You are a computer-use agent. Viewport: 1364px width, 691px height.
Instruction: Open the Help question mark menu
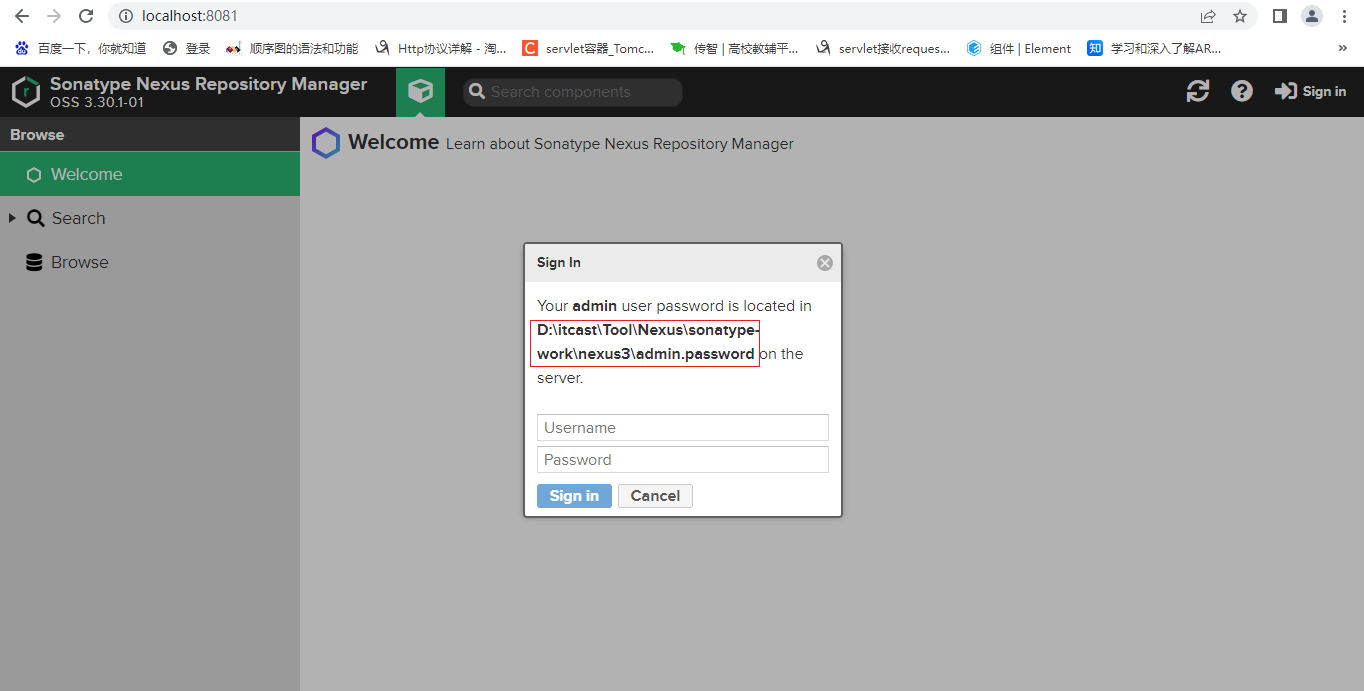pos(1241,92)
